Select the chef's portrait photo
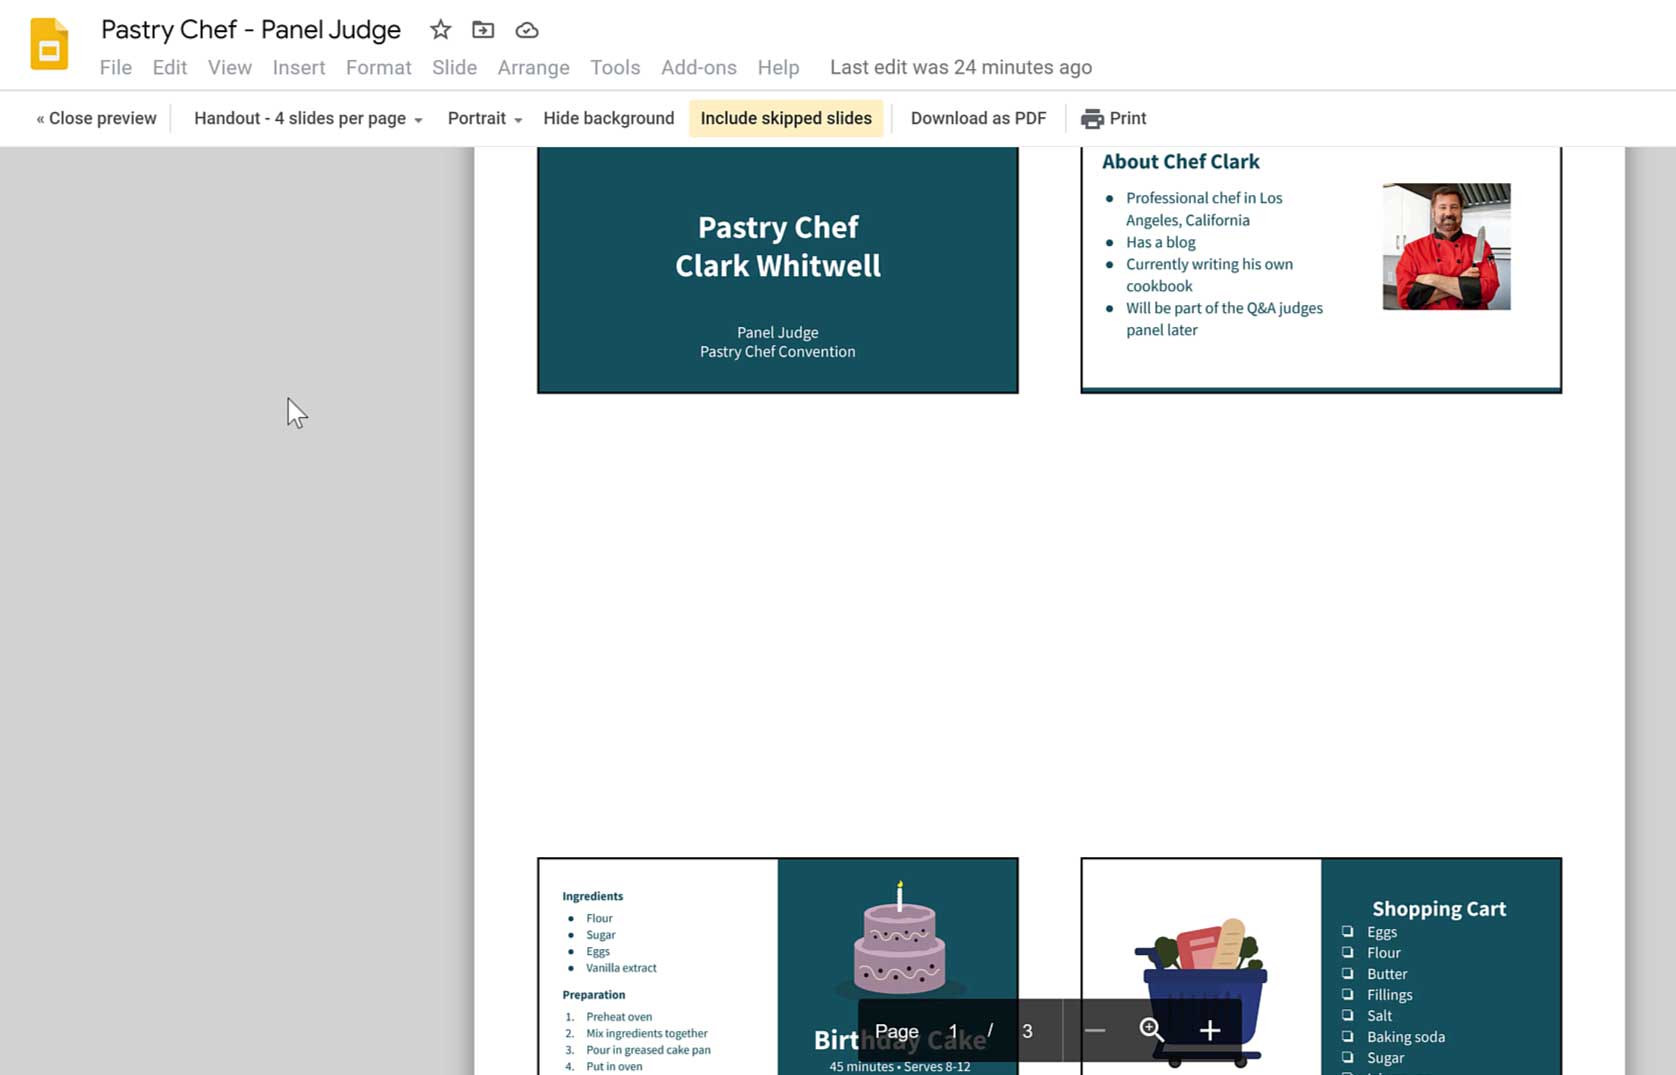 click(x=1446, y=246)
